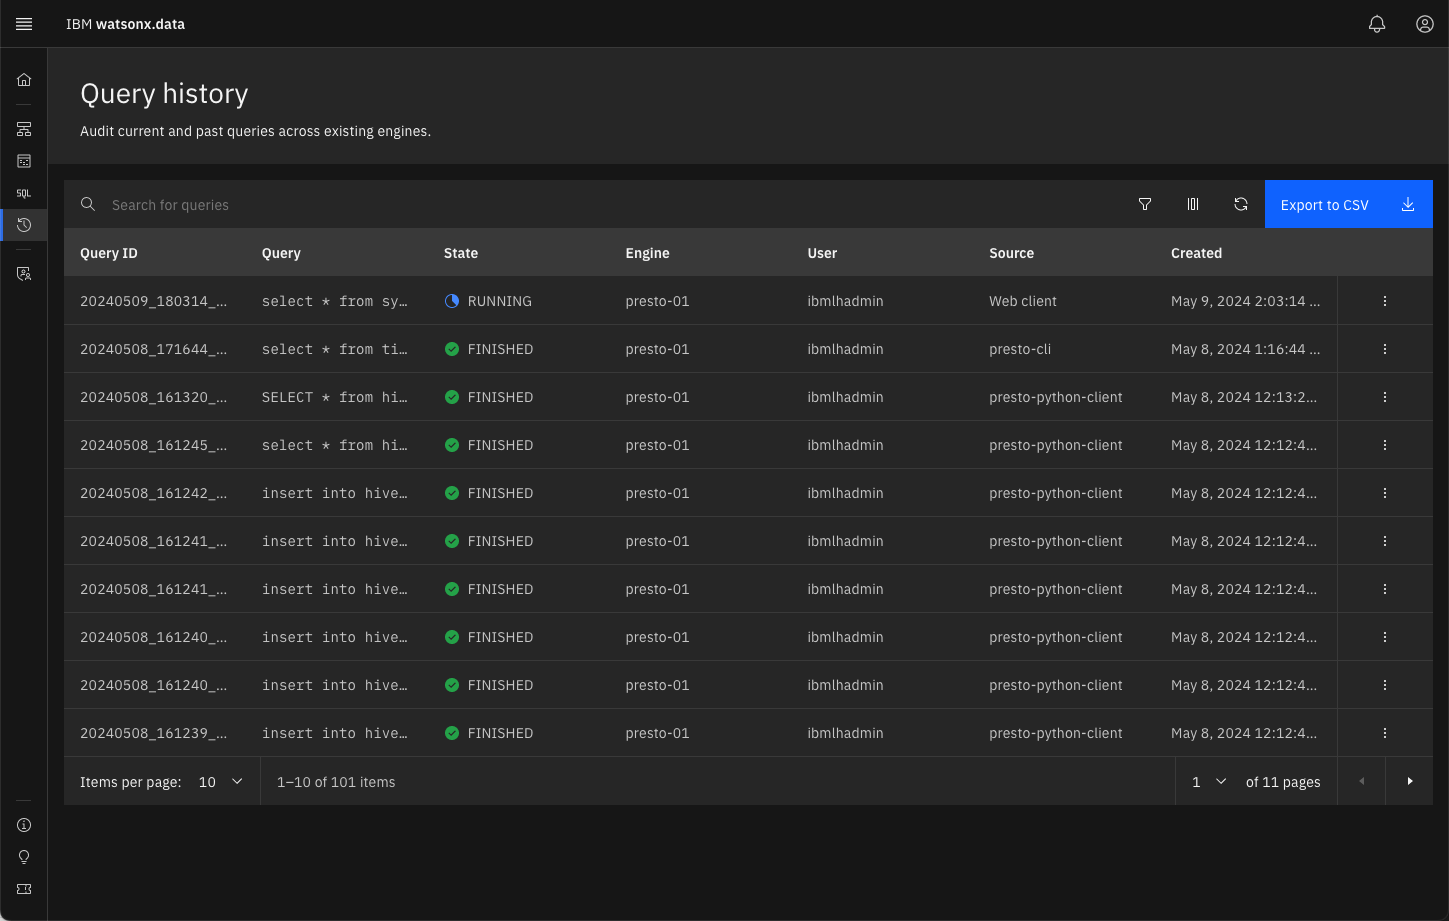Open Data manager sidebar icon
1449x921 pixels.
pos(24,161)
